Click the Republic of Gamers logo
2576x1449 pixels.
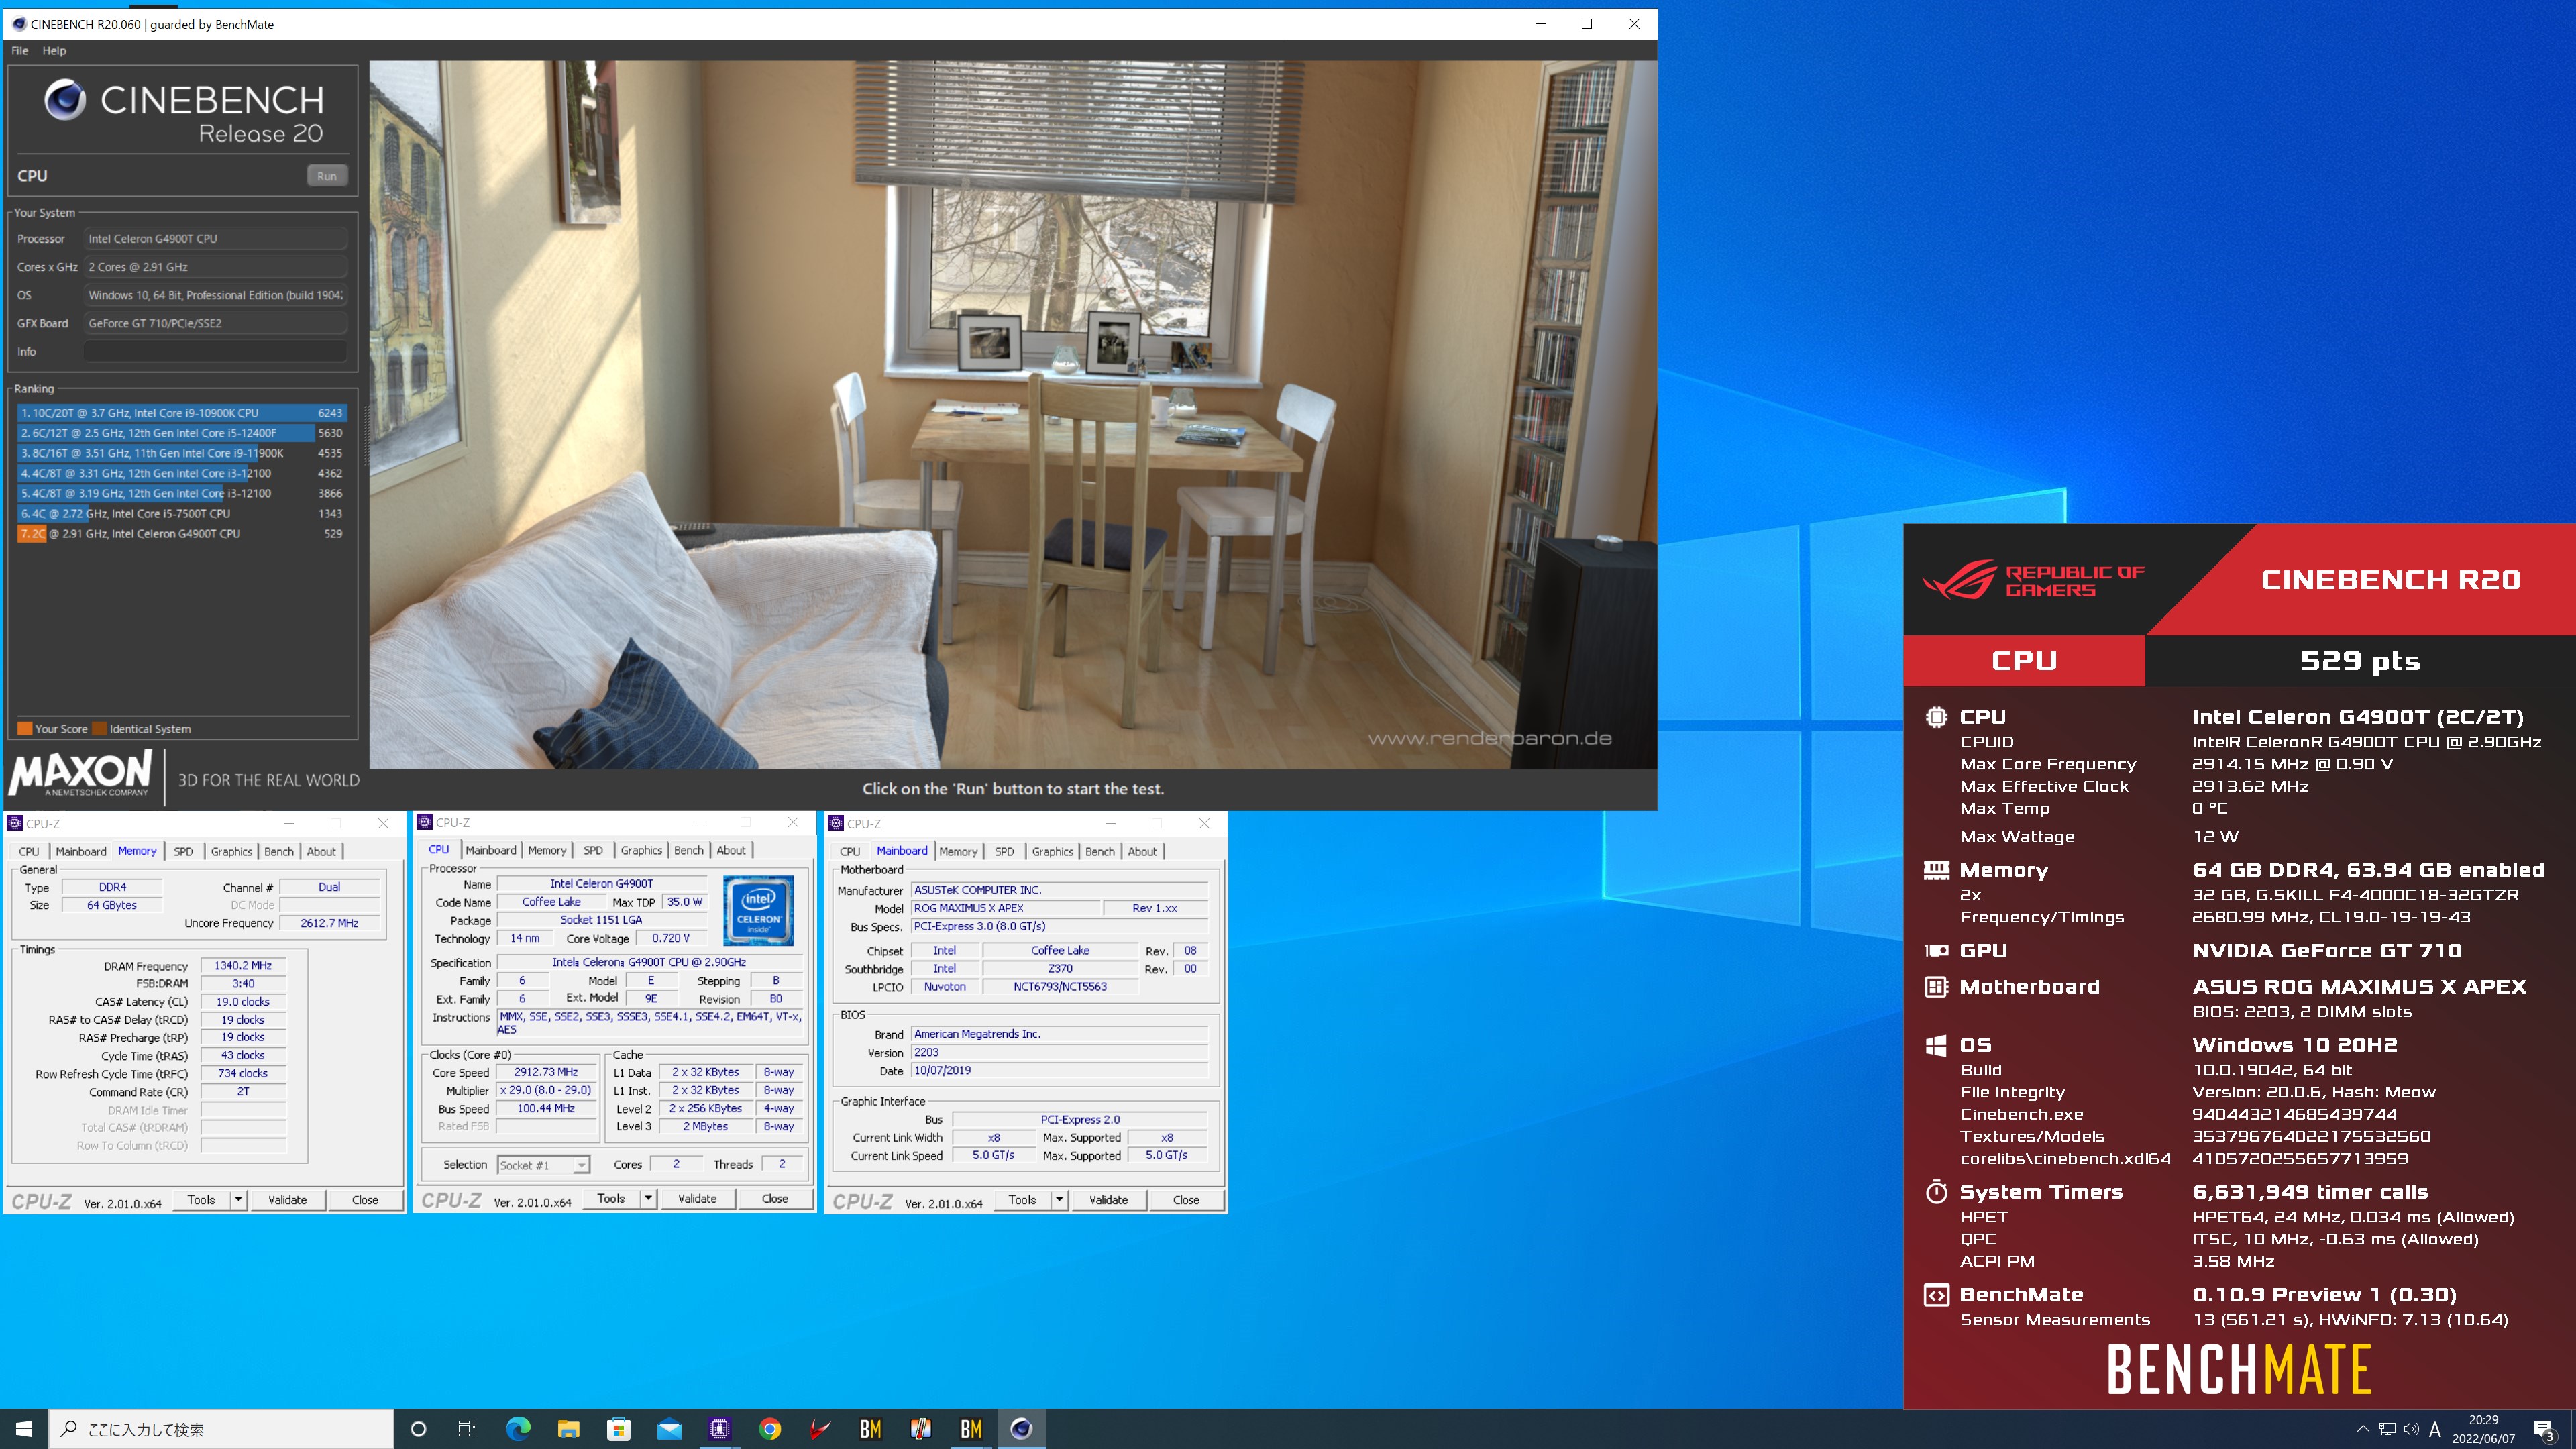(x=2033, y=580)
